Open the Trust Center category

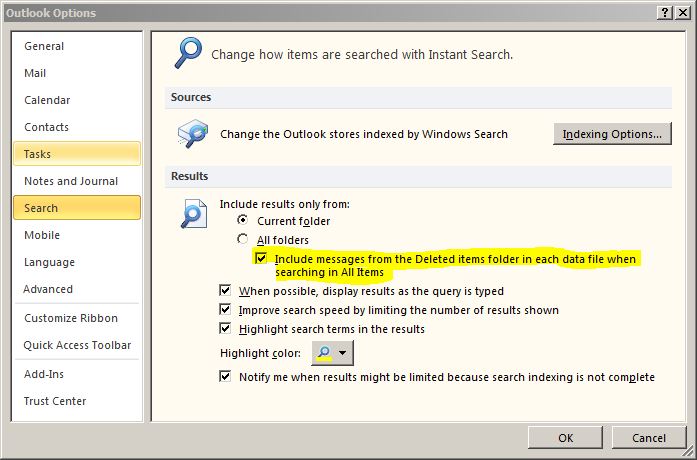coord(77,401)
